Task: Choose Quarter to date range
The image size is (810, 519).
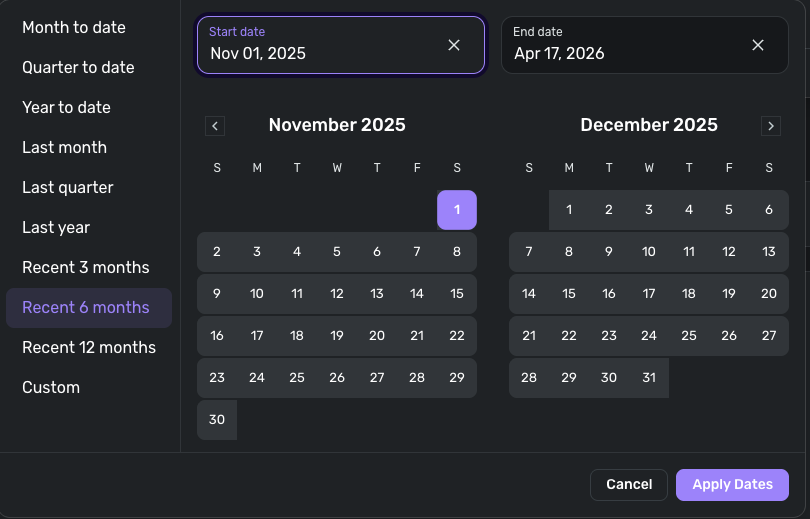Action: pyautogui.click(x=78, y=67)
